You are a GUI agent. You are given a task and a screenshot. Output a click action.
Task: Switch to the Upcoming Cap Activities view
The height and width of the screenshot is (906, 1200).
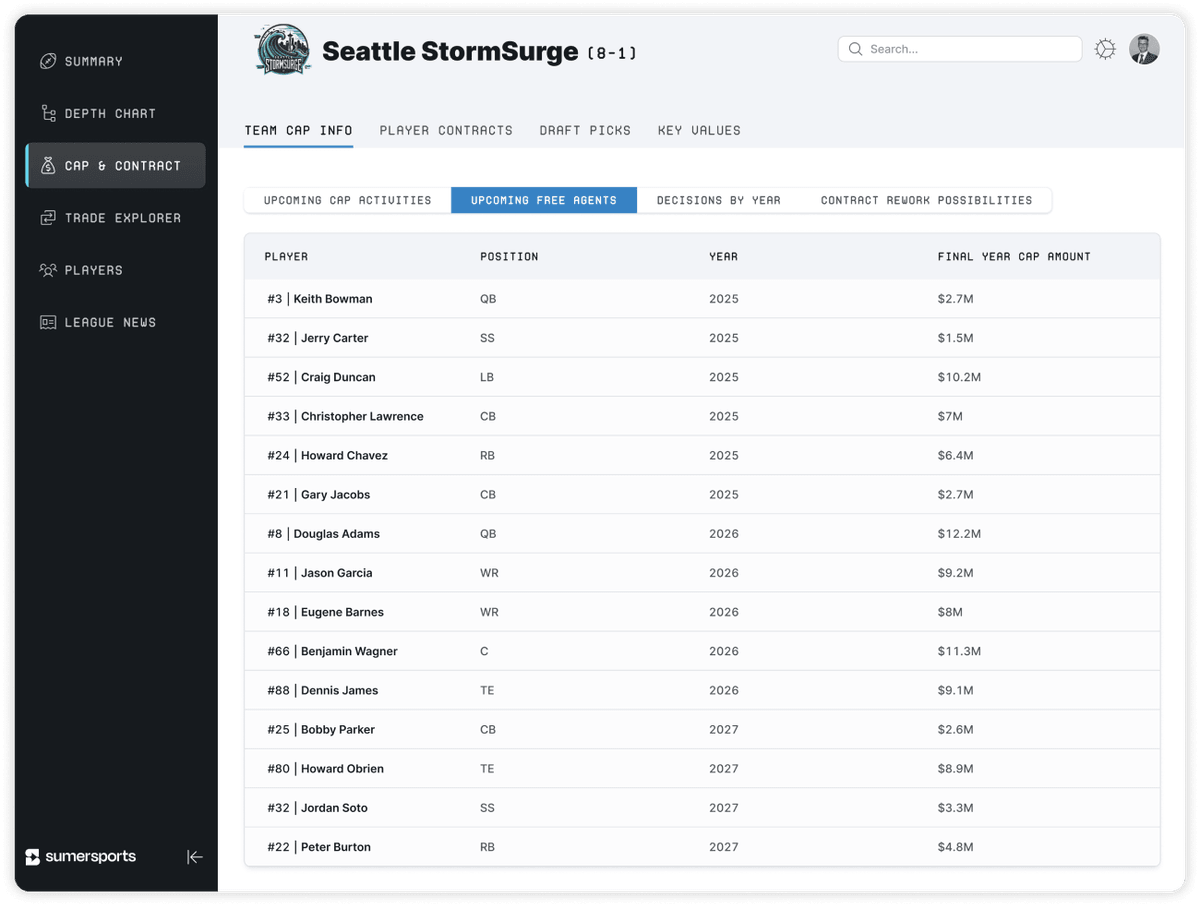(346, 200)
